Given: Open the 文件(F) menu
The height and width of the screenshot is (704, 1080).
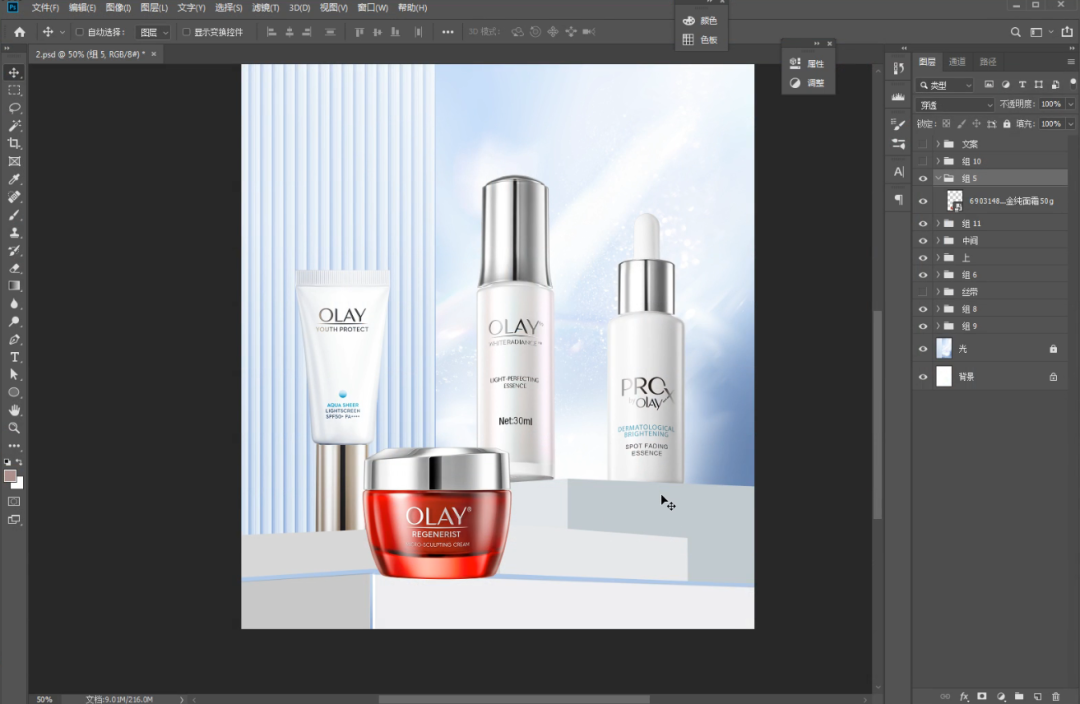Looking at the screenshot, I should click(x=45, y=8).
